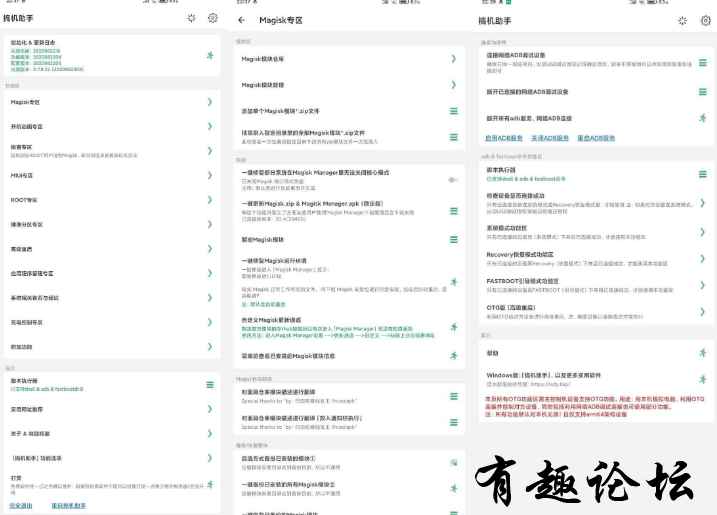Run the 断开所有adb服务 action icon
The width and height of the screenshot is (717, 515).
pos(703,118)
